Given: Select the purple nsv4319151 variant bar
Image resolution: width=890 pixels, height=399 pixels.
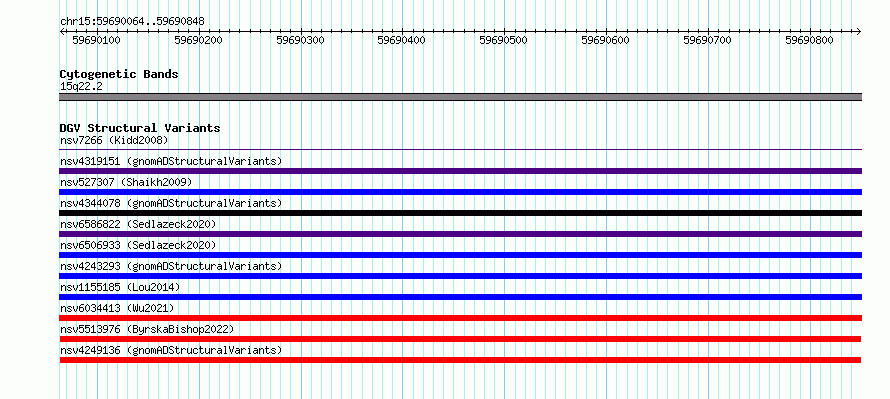Looking at the screenshot, I should [460, 171].
